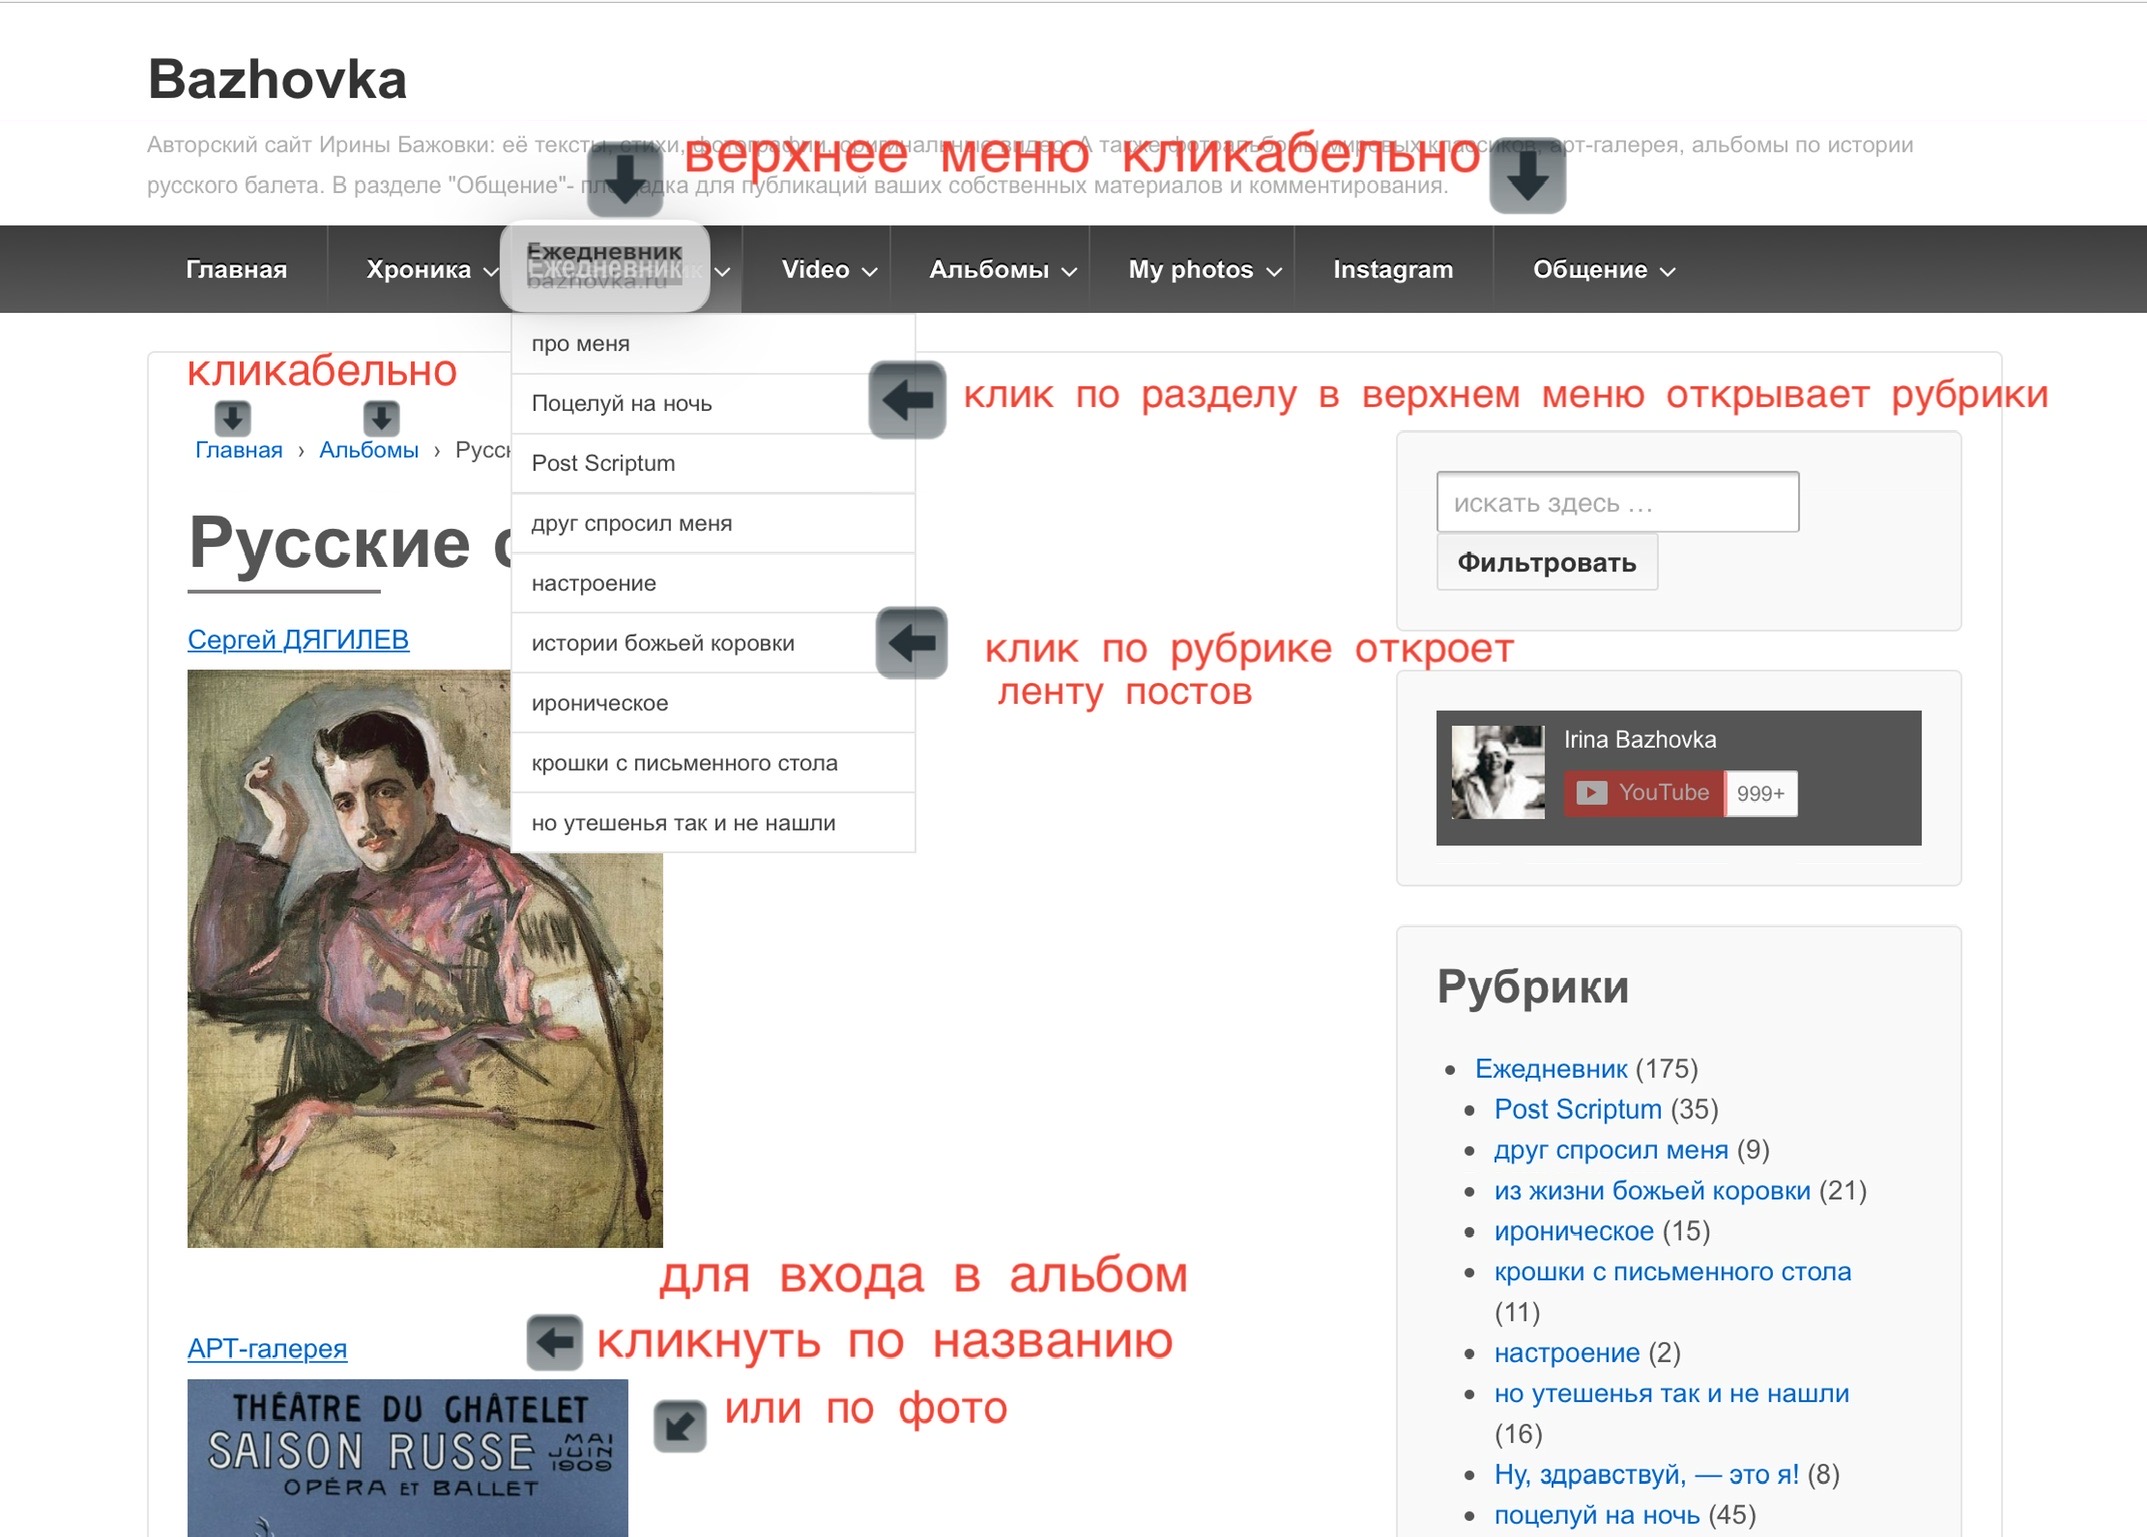Image resolution: width=2147 pixels, height=1537 pixels.
Task: Open the АРТ-галерея album link
Action: [267, 1349]
